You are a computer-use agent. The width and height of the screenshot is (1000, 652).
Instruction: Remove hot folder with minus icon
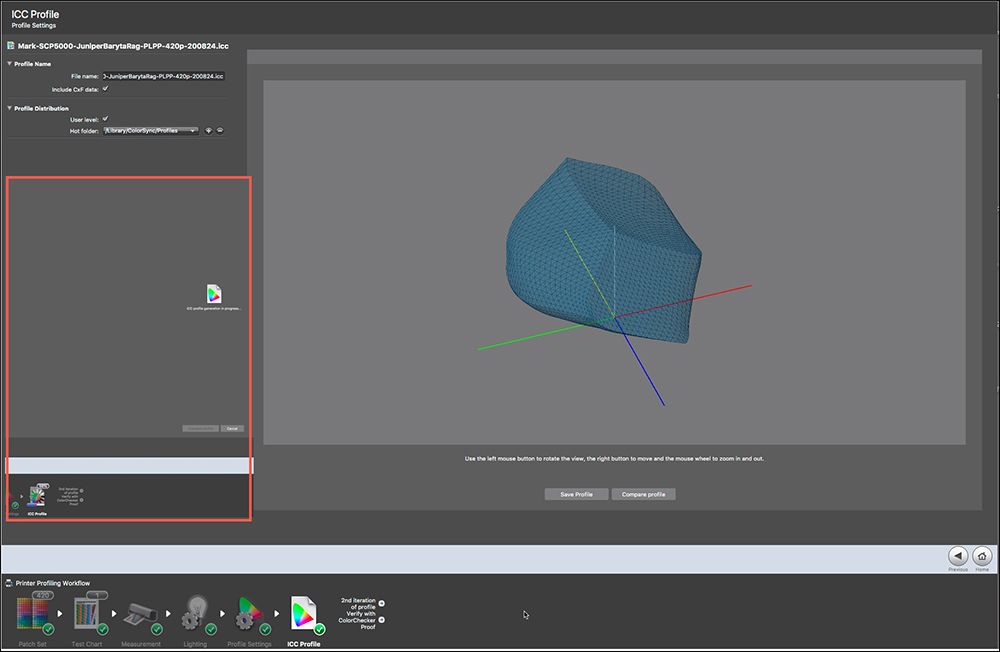220,130
